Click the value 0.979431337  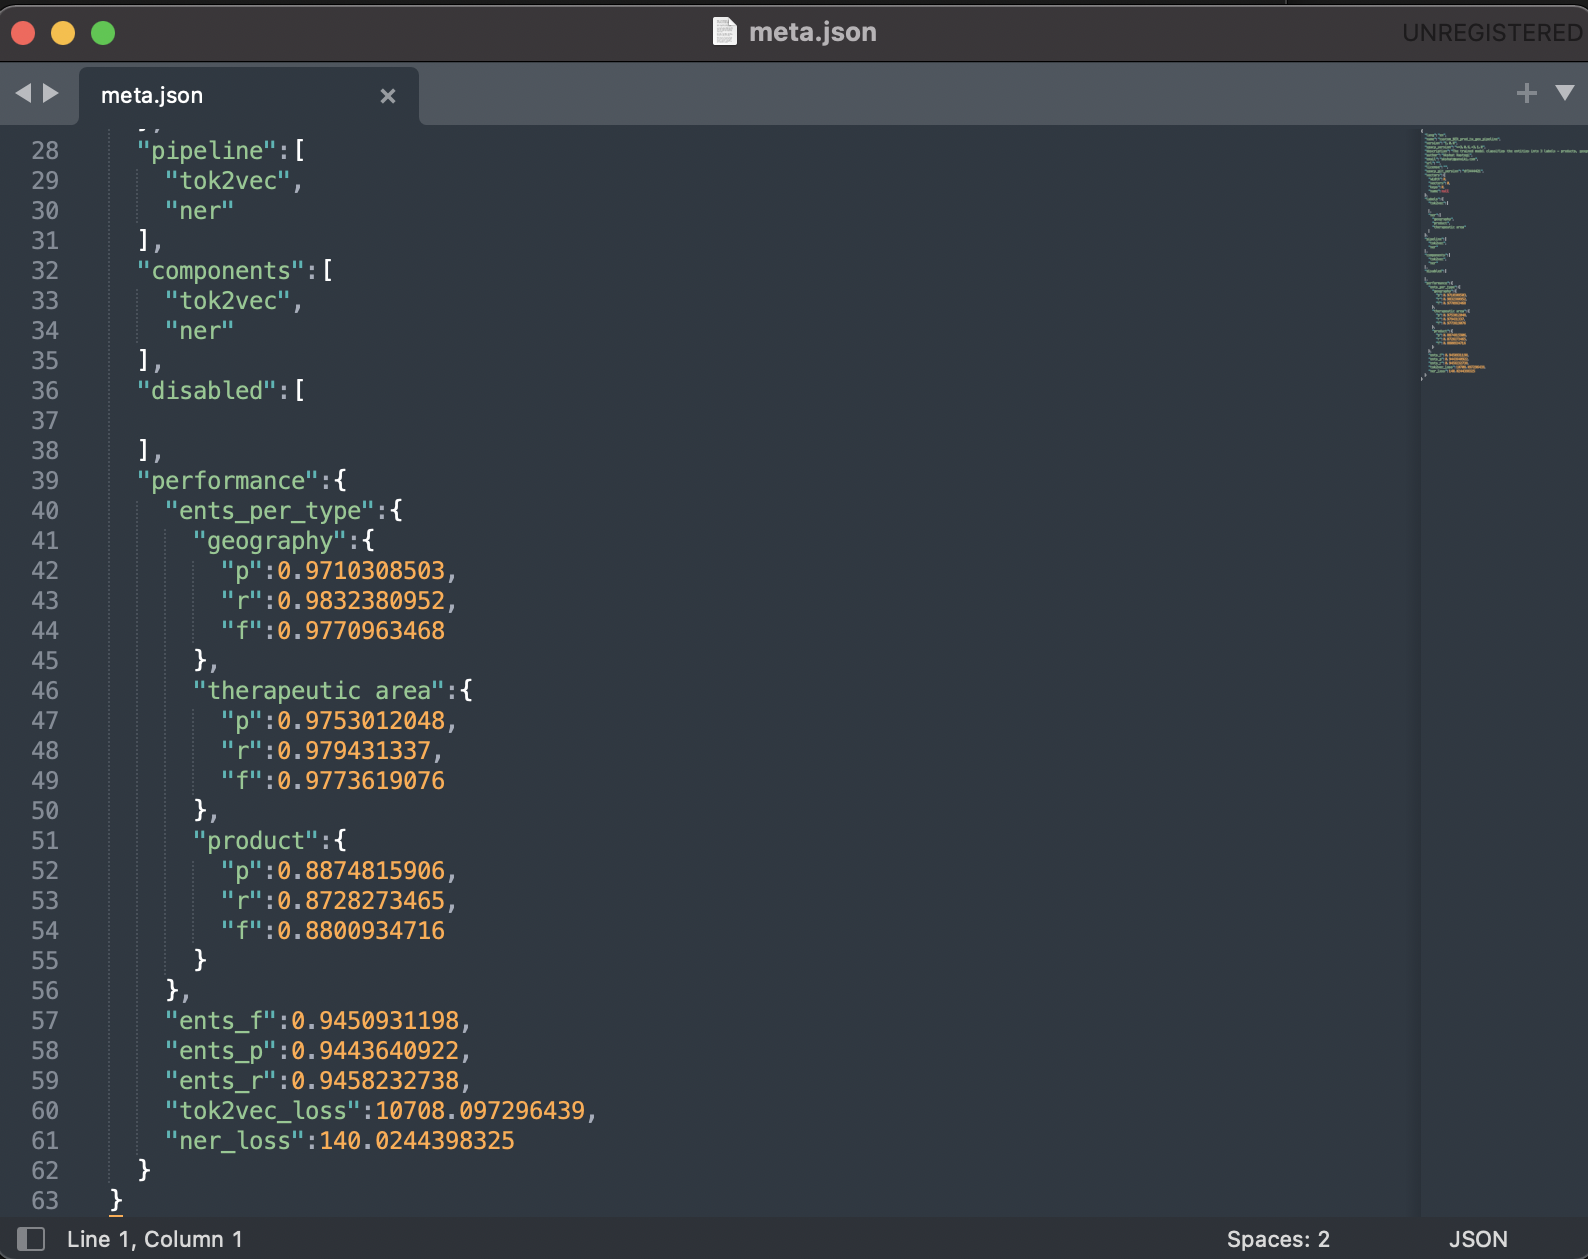pos(354,751)
